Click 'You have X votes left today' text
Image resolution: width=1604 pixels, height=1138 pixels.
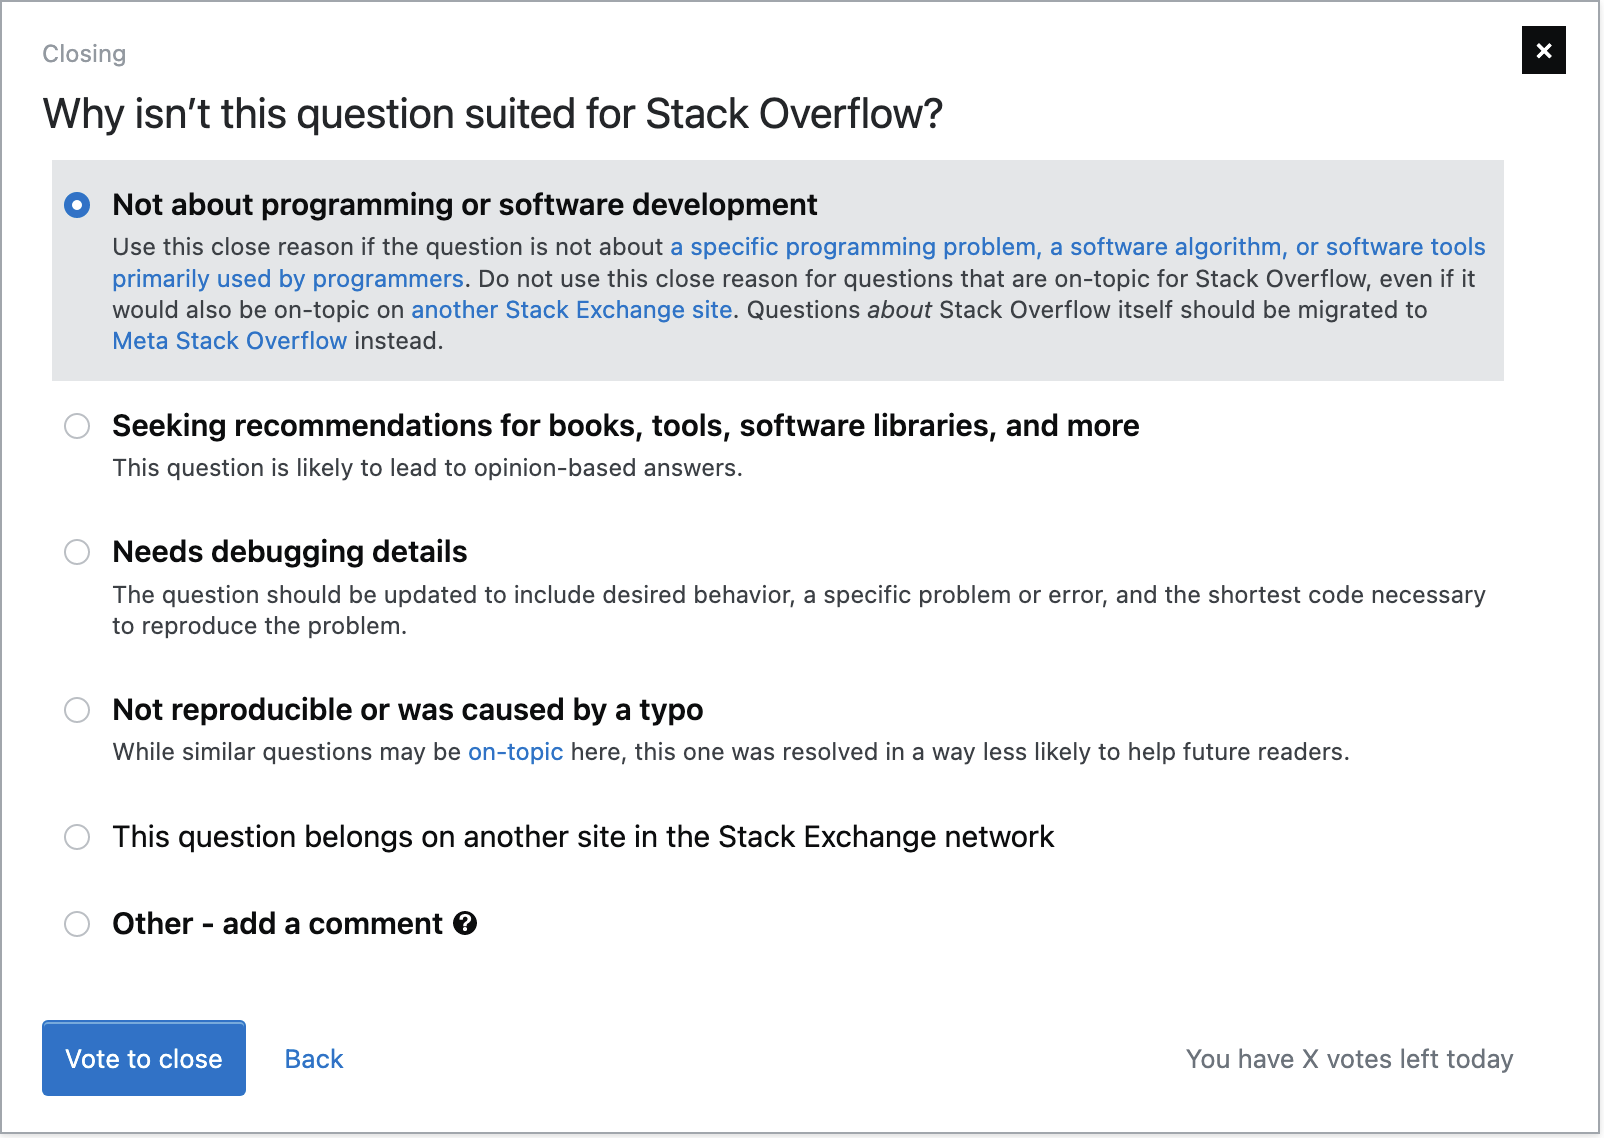(x=1350, y=1059)
